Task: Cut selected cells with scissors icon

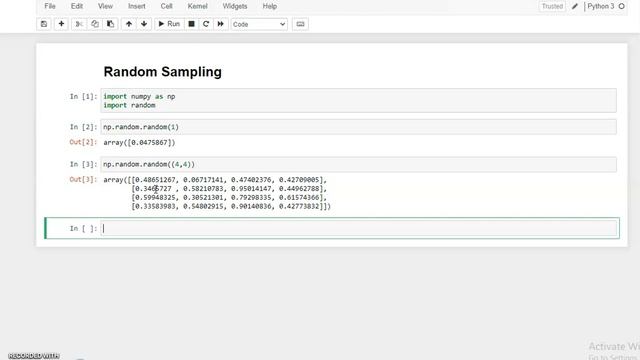Action: [79, 24]
